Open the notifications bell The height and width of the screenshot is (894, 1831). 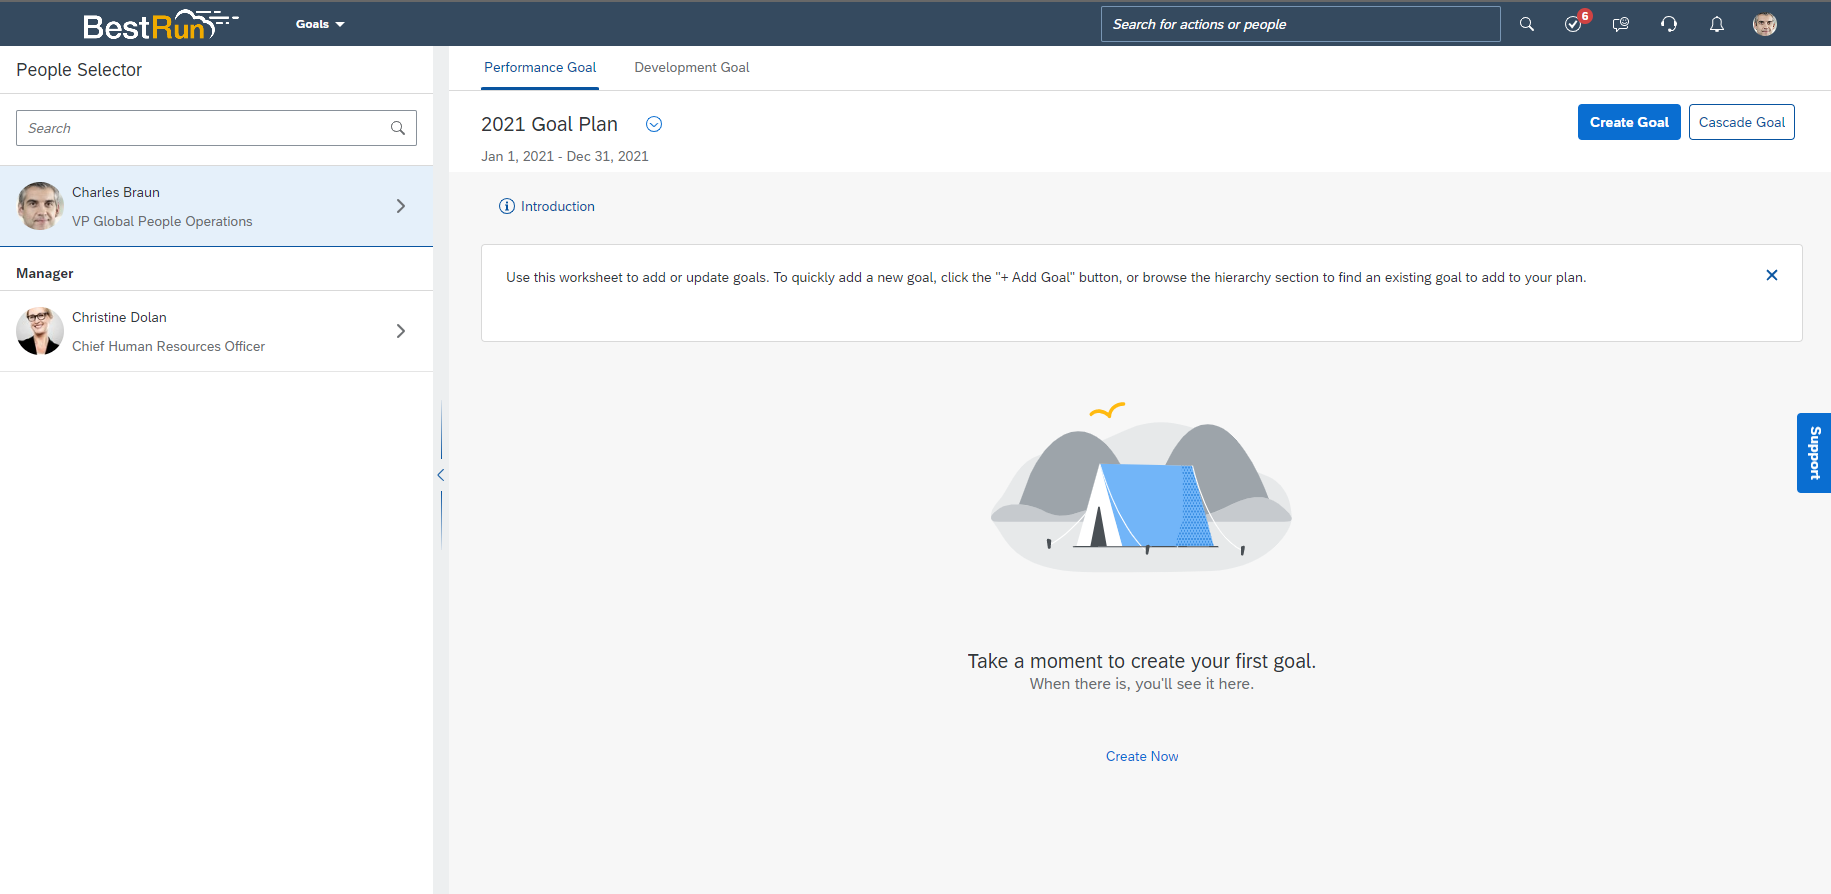tap(1717, 24)
